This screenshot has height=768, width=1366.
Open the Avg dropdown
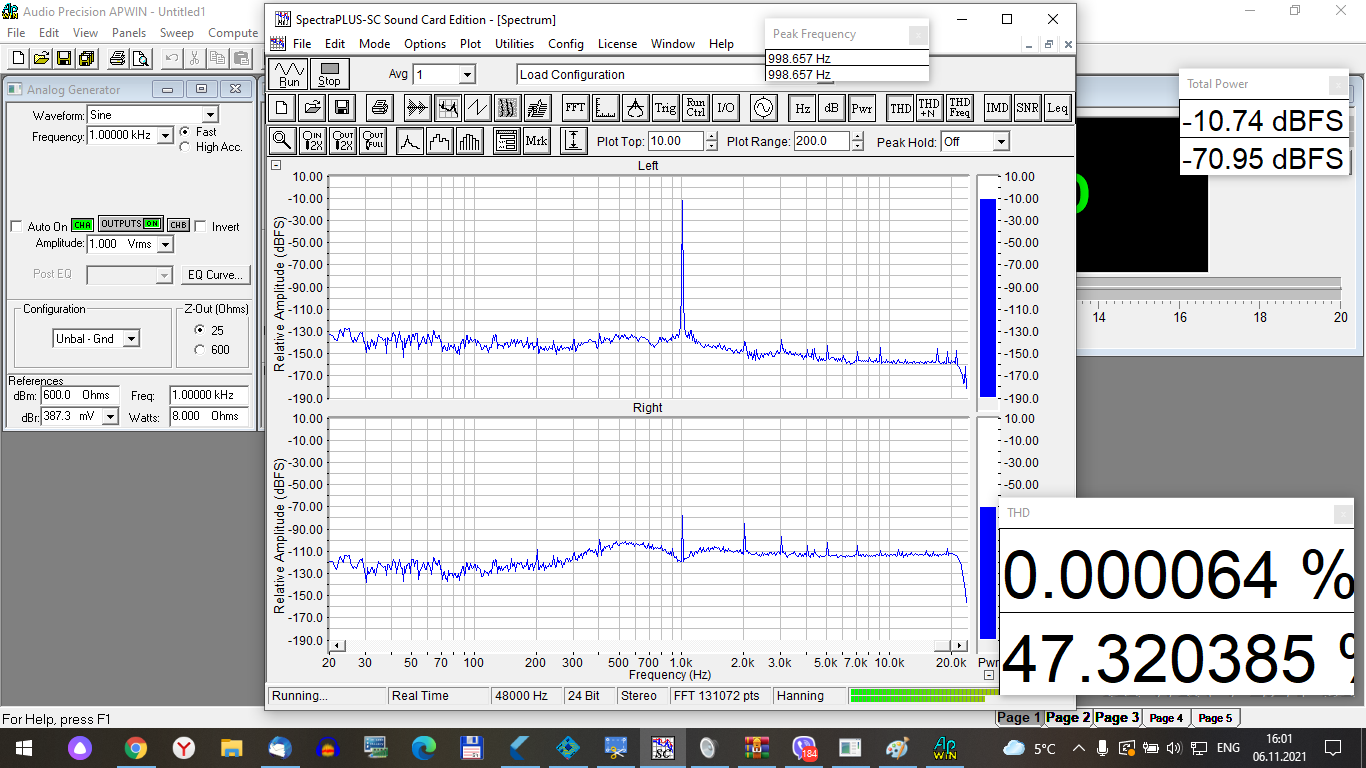(x=467, y=74)
